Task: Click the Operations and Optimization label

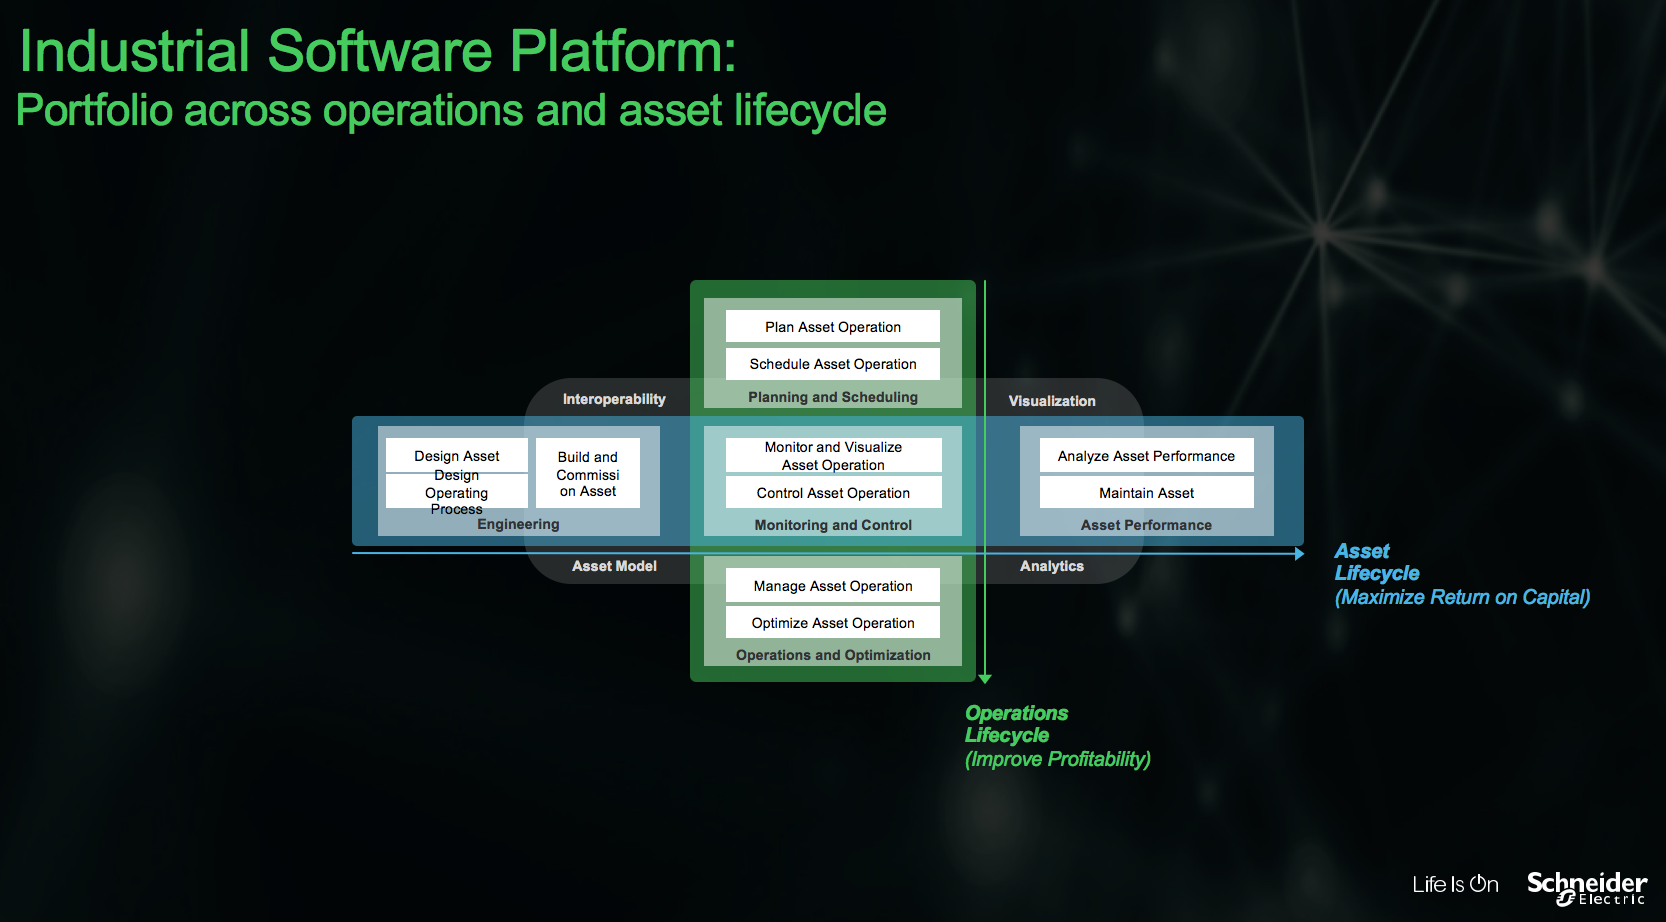Action: (x=833, y=655)
